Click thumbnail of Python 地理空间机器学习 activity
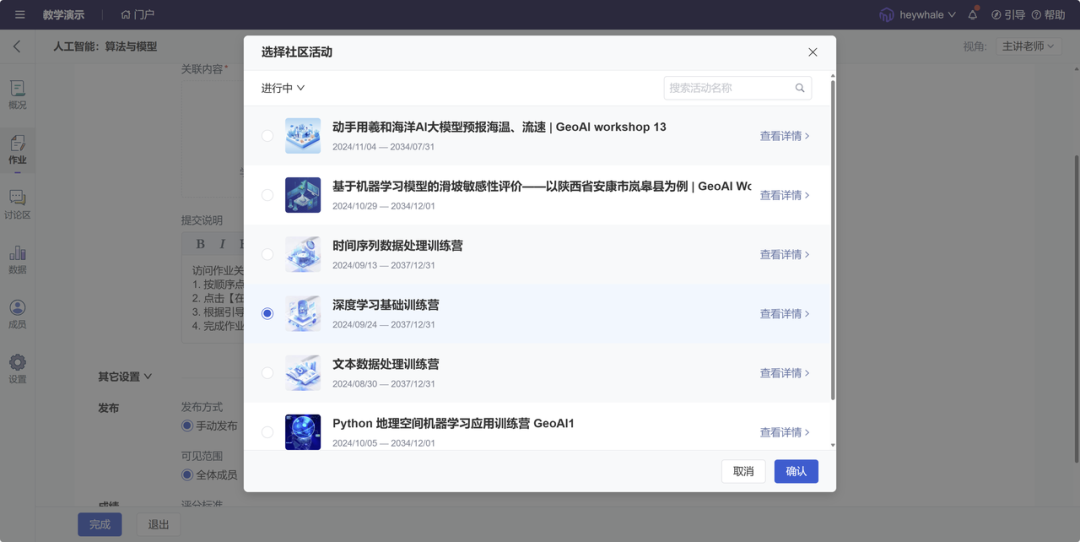1080x542 pixels. [303, 432]
